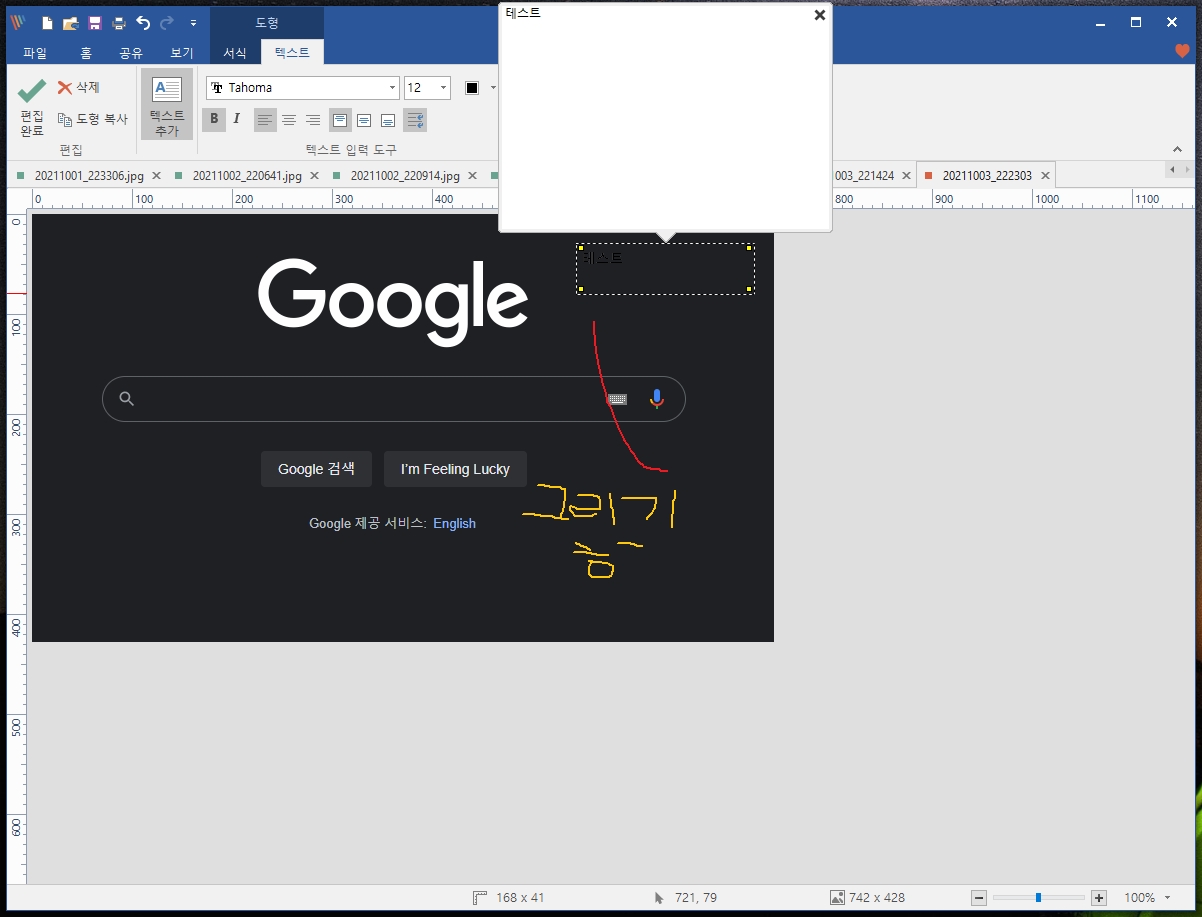This screenshot has height=917, width=1202.
Task: Click the English language link
Action: [x=454, y=523]
